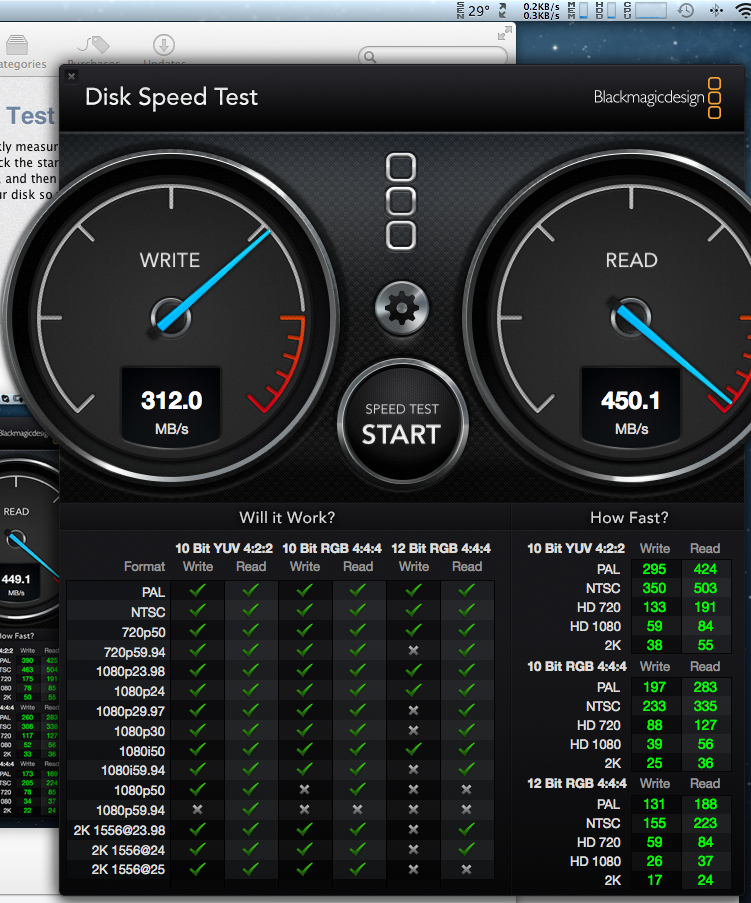
Task: Open Purchases in the App Store window
Action: click(x=94, y=51)
